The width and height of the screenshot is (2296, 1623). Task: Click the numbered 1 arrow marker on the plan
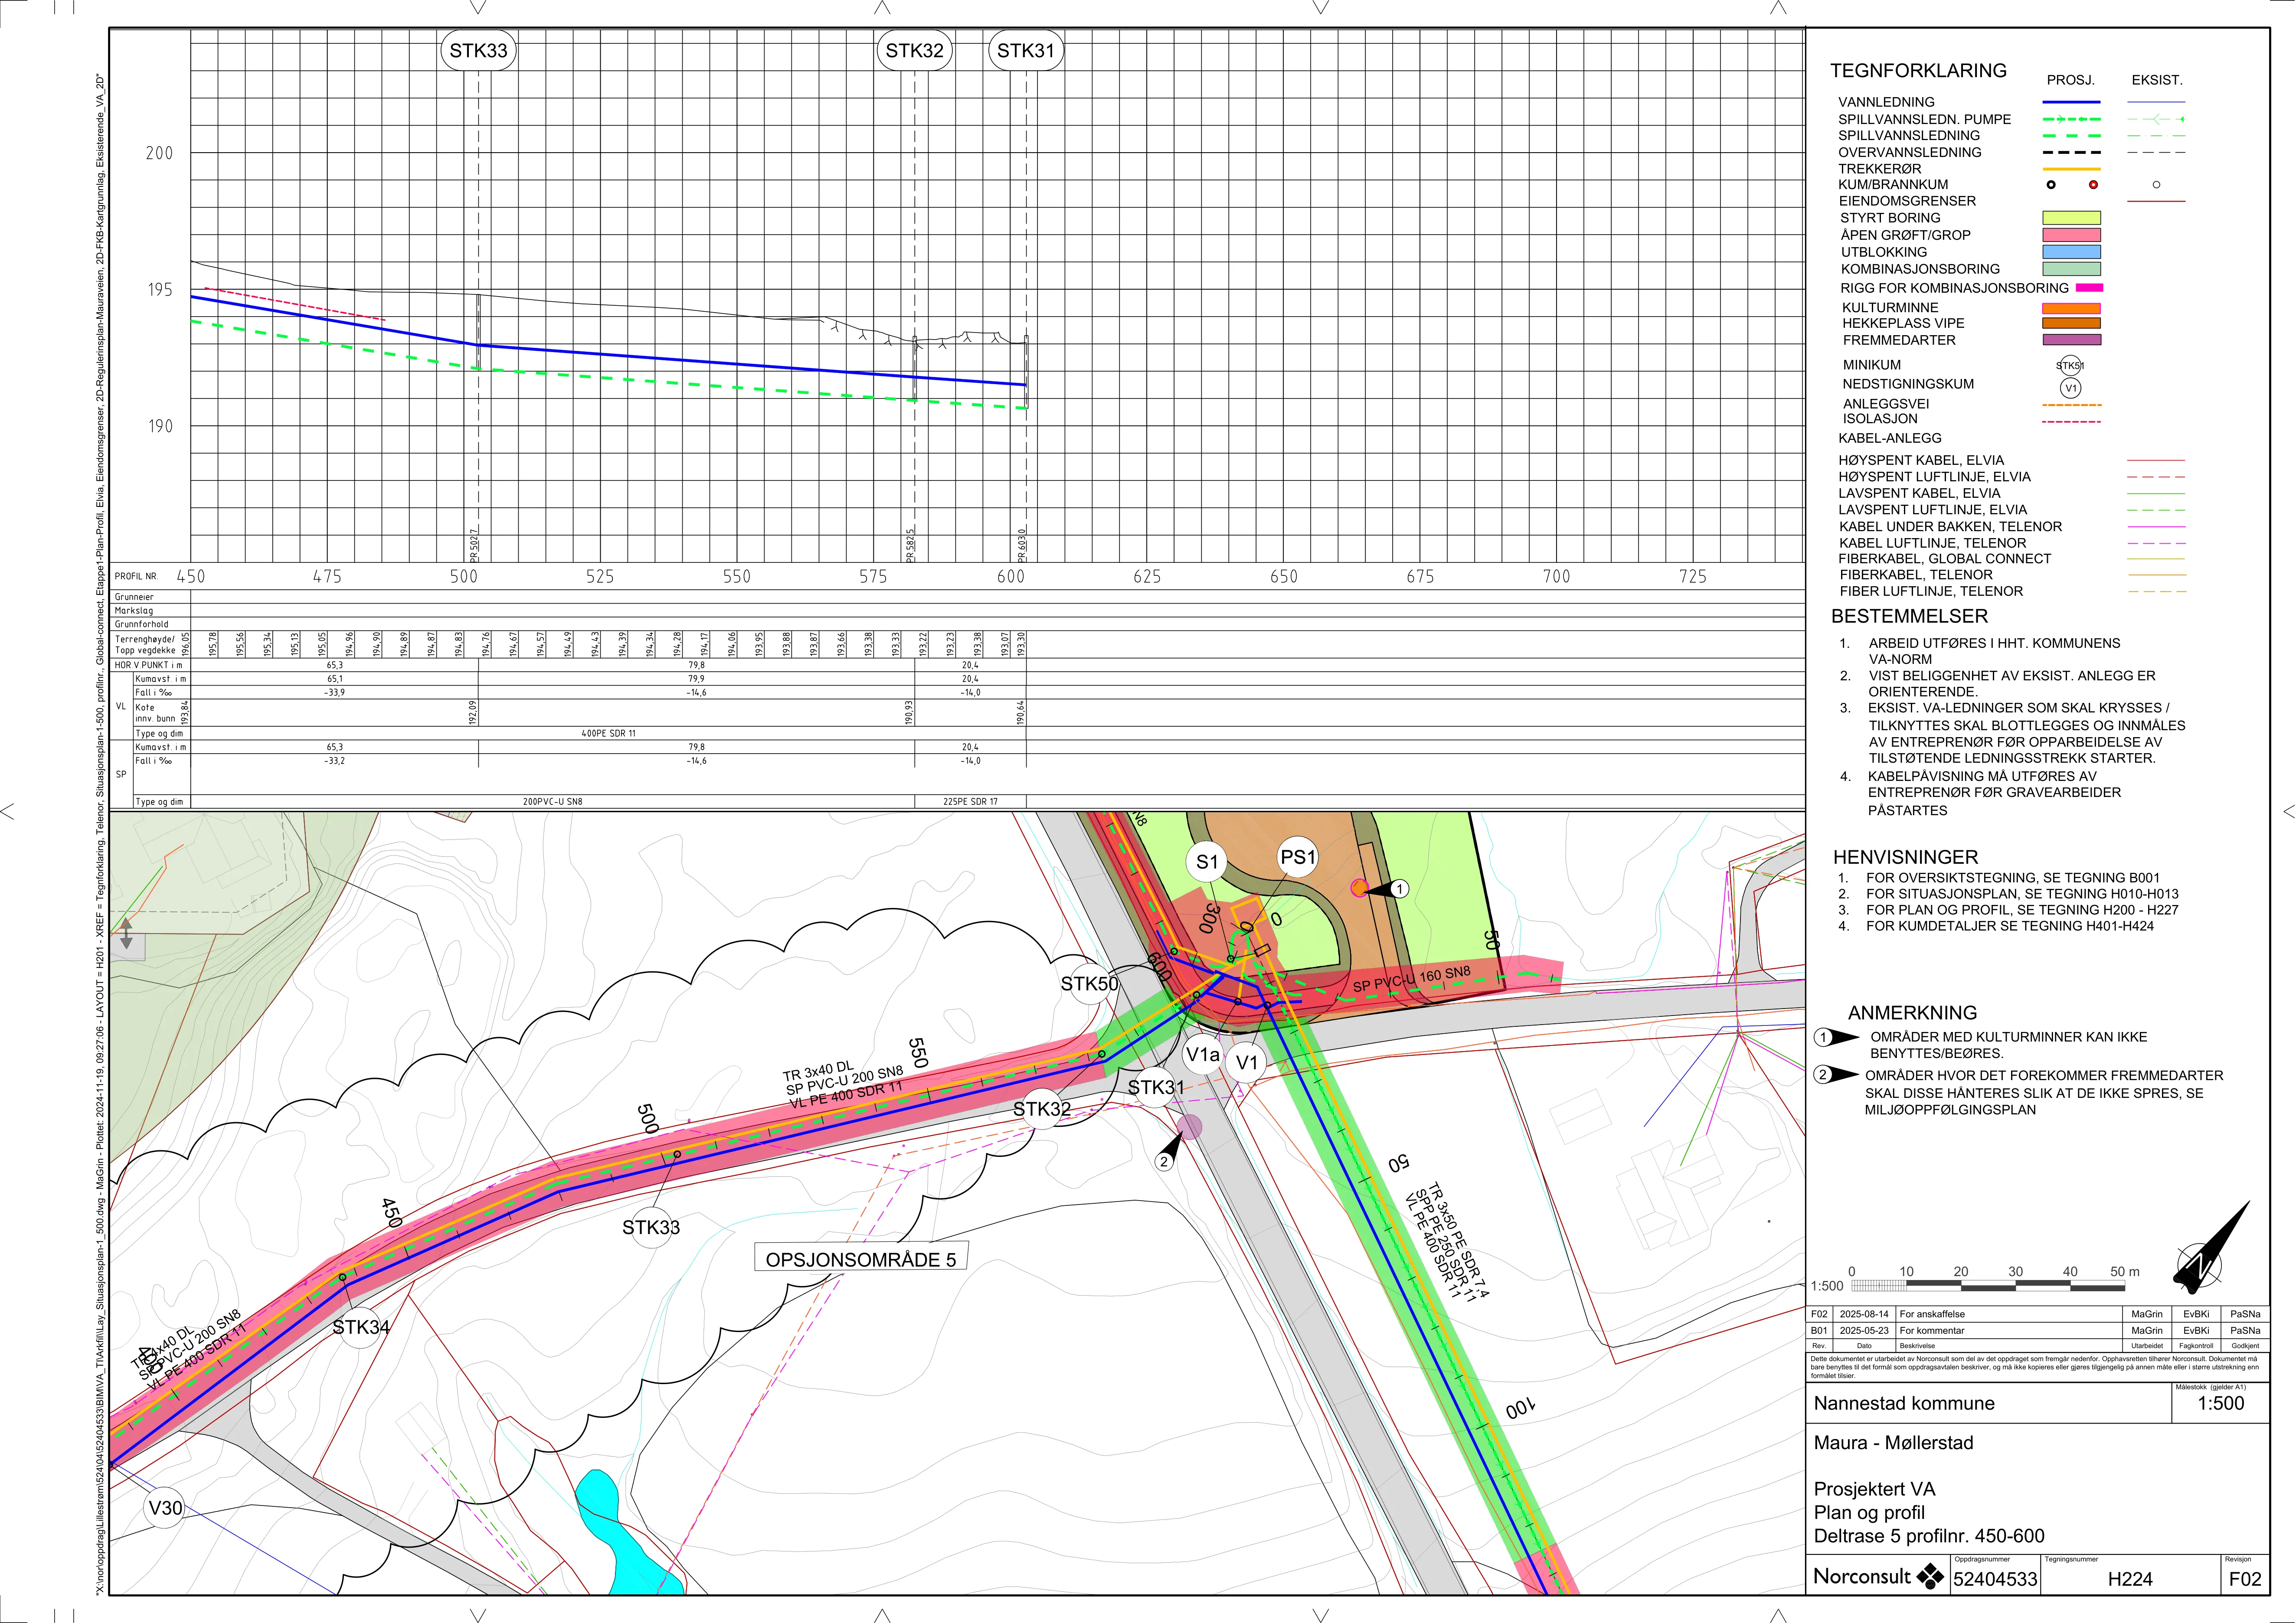[x=1388, y=889]
